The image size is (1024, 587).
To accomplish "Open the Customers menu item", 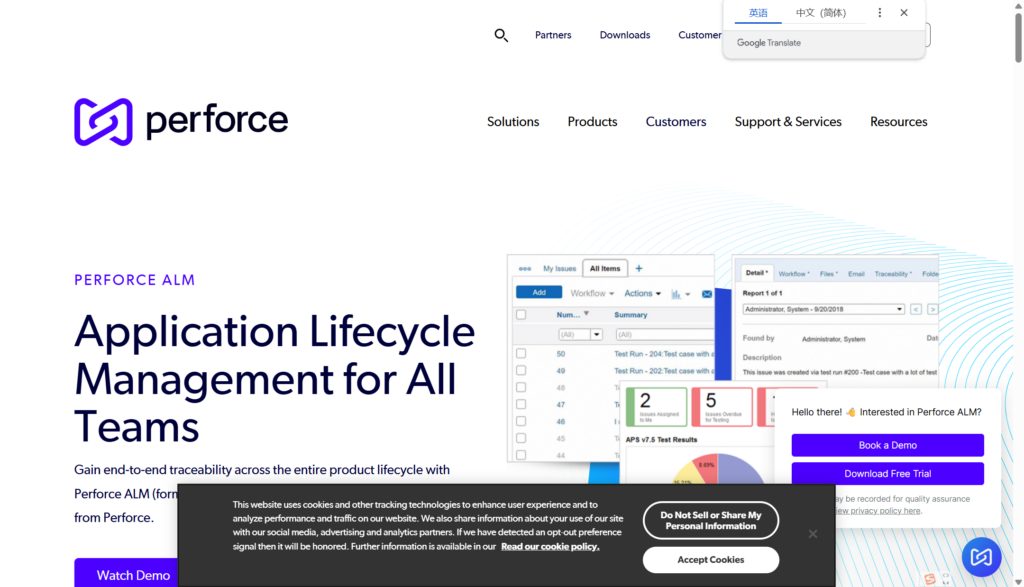I will point(676,122).
